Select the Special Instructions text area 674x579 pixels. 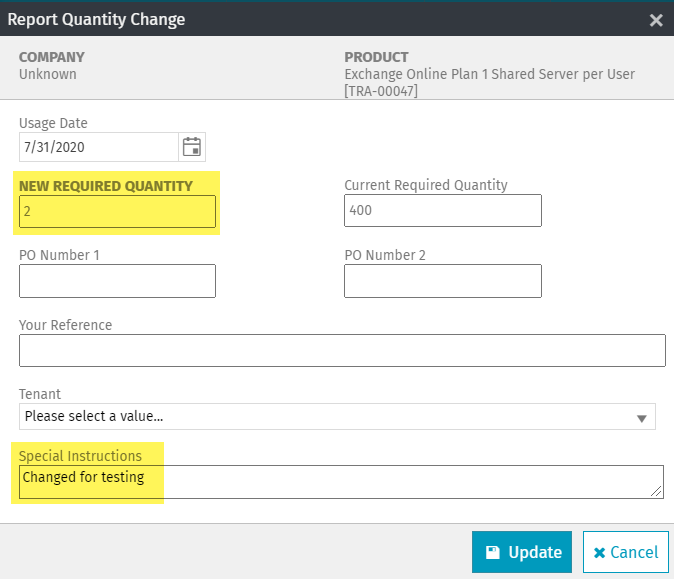click(342, 481)
